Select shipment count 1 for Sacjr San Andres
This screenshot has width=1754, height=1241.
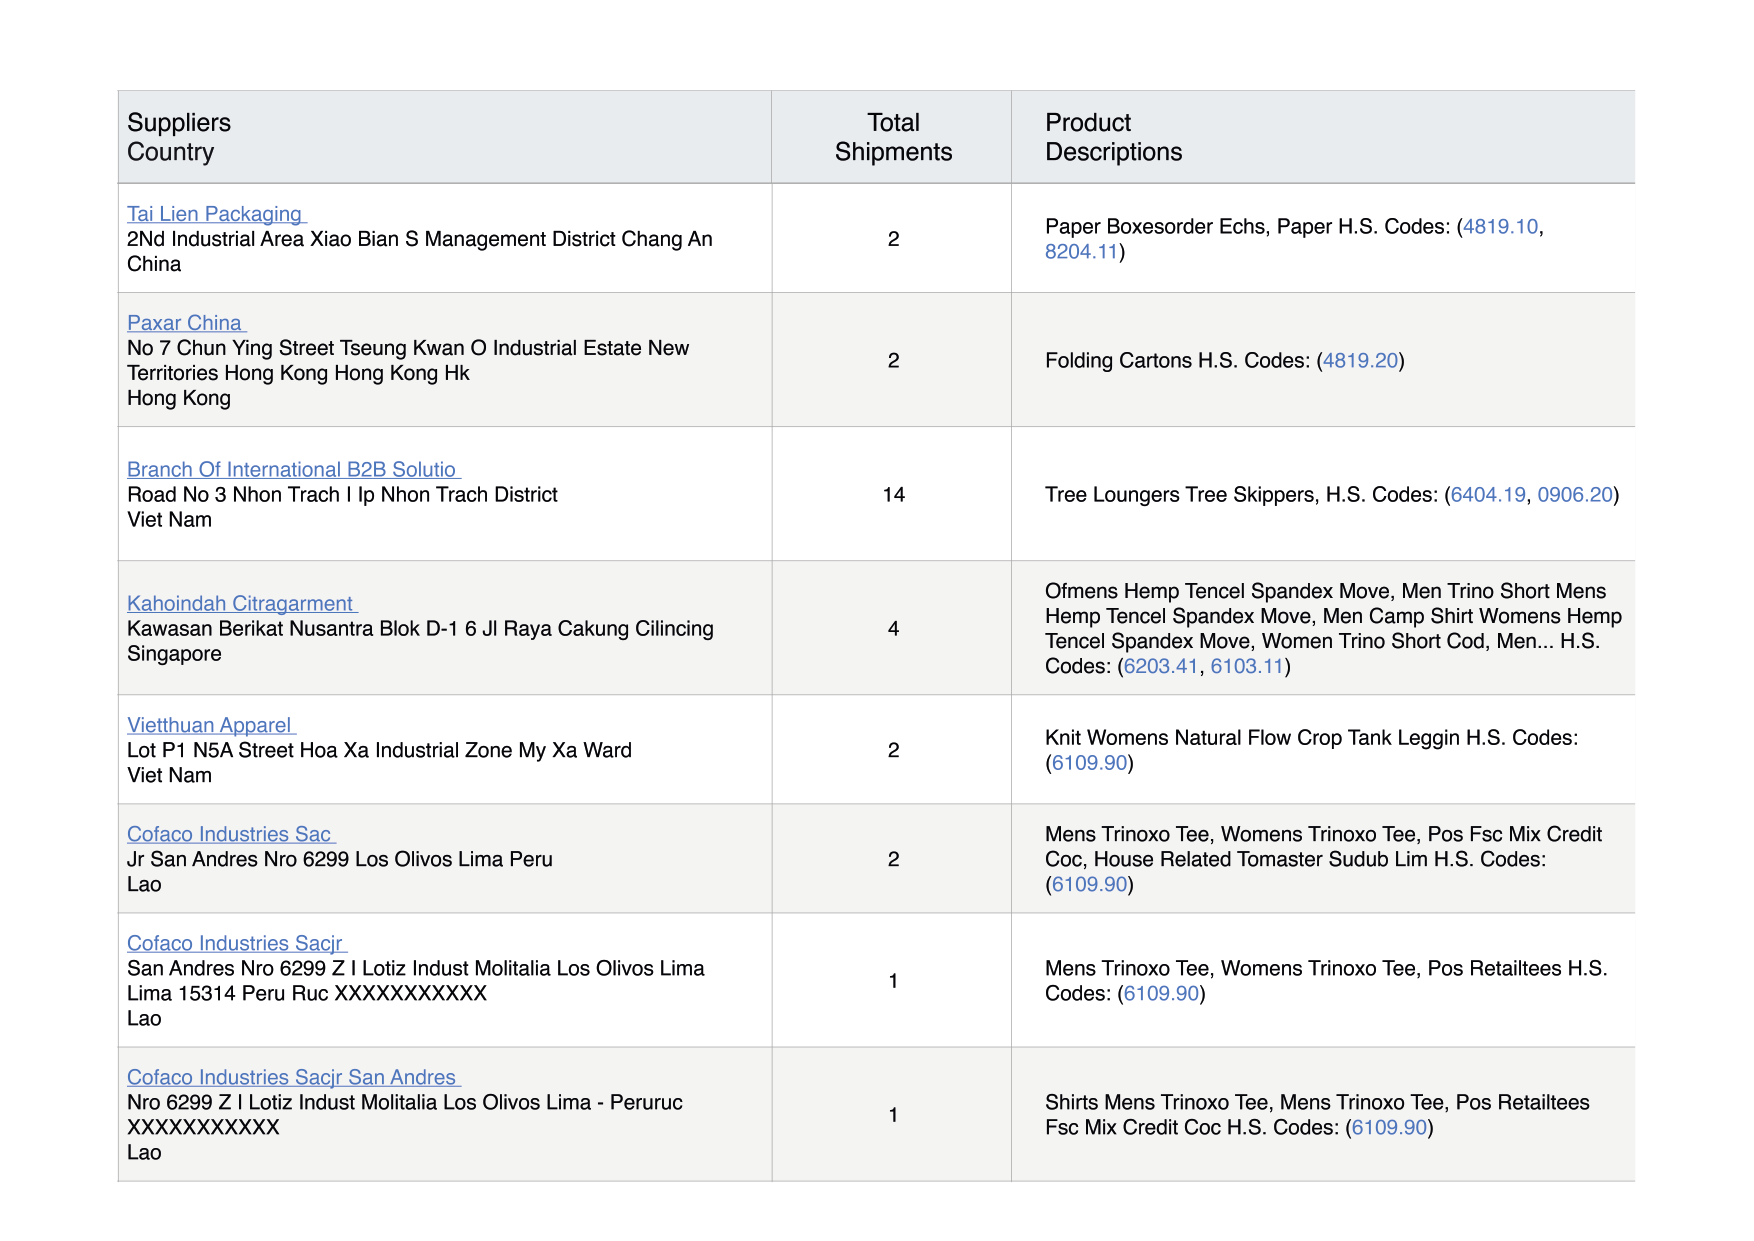(x=893, y=1116)
